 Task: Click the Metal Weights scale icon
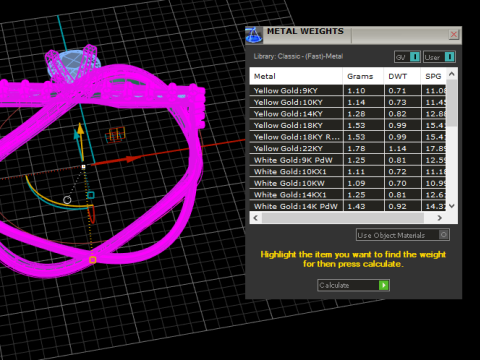[254, 35]
